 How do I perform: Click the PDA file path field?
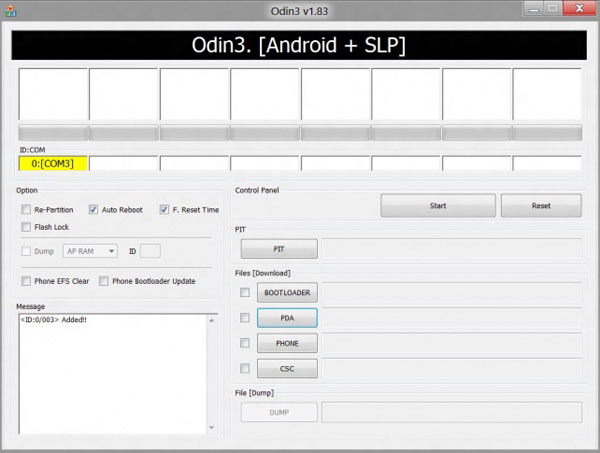(452, 318)
